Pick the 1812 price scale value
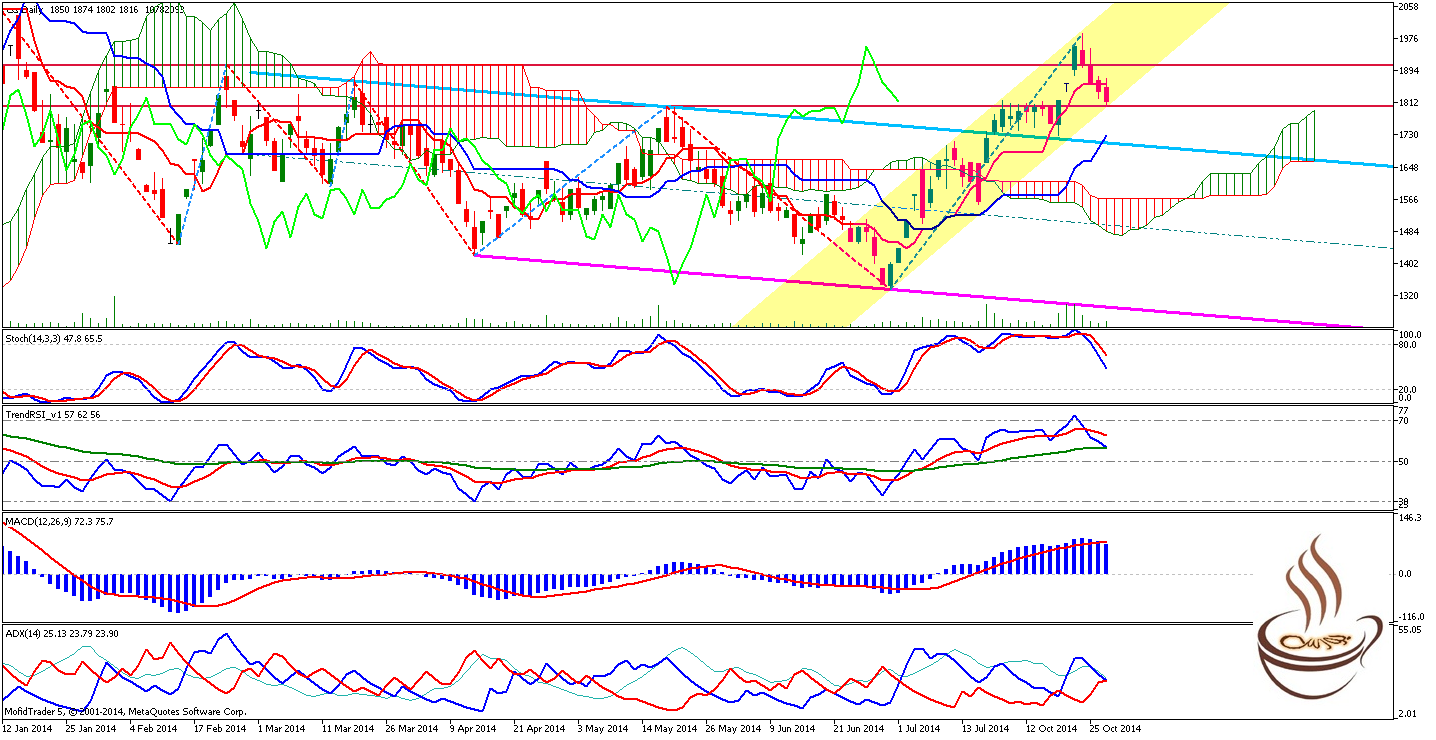This screenshot has height=740, width=1436. point(1408,103)
